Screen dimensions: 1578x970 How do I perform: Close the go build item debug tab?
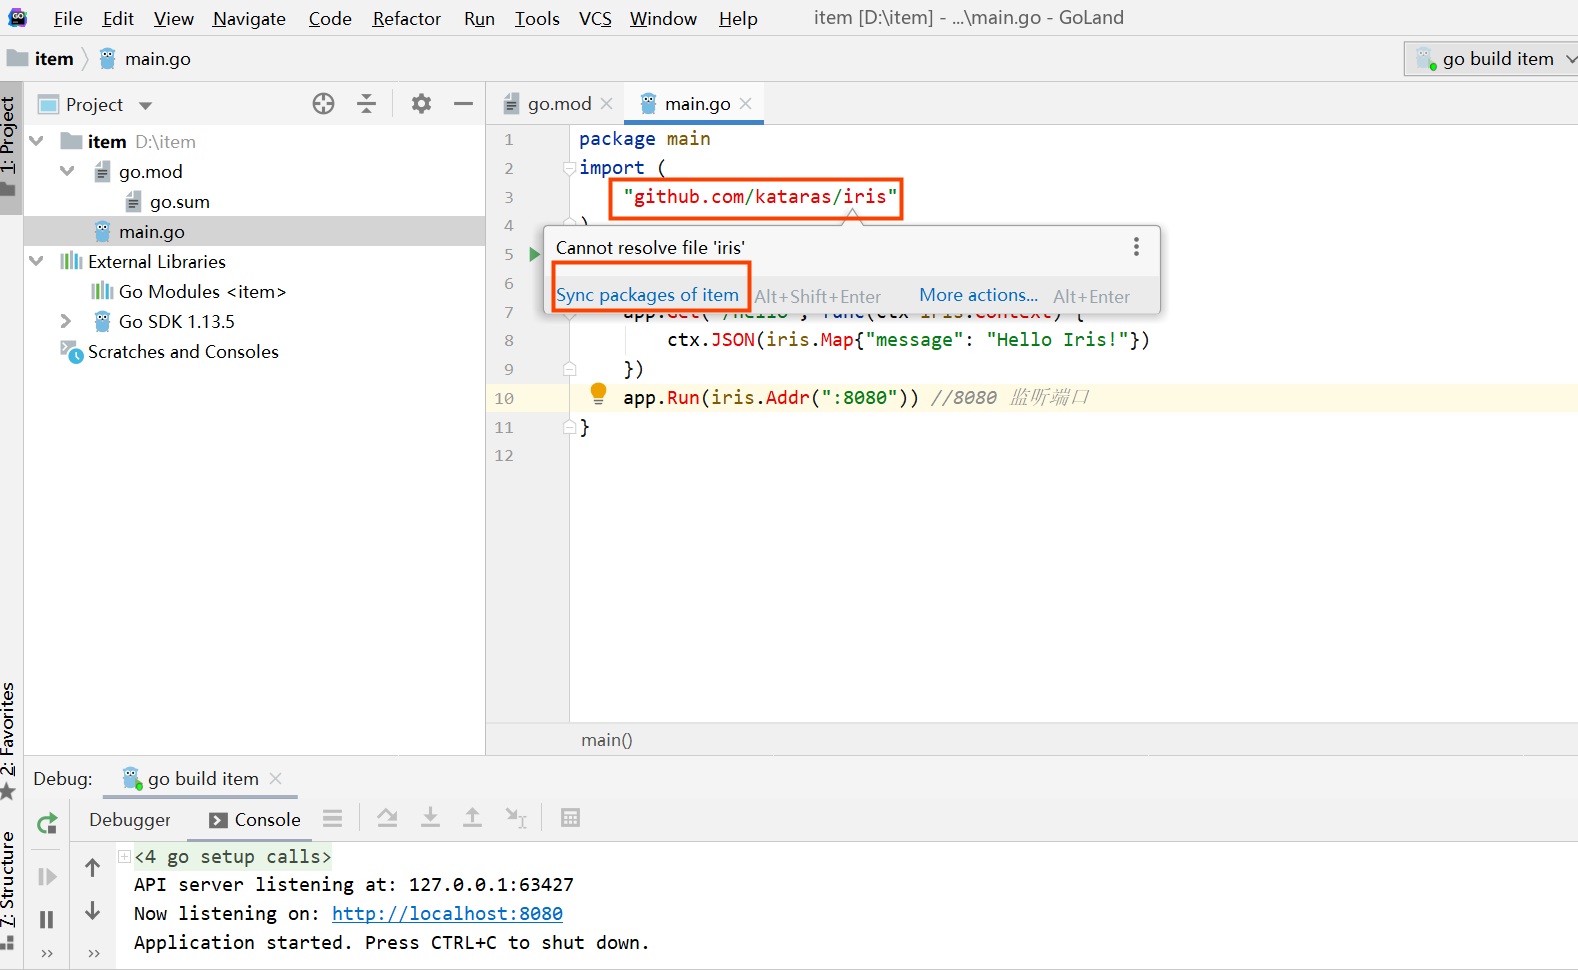(x=276, y=778)
